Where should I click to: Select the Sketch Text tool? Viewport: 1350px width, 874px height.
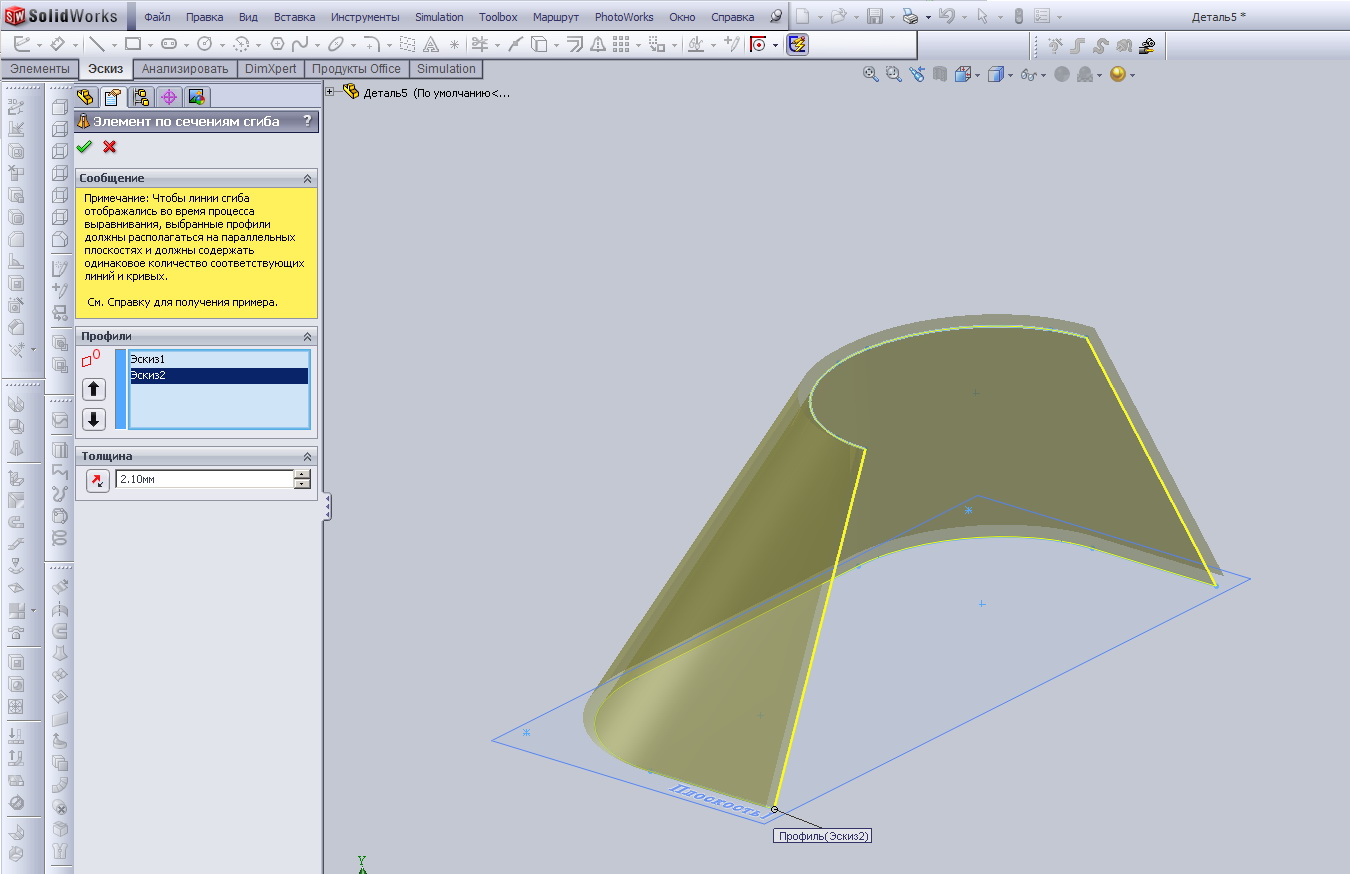[x=430, y=44]
